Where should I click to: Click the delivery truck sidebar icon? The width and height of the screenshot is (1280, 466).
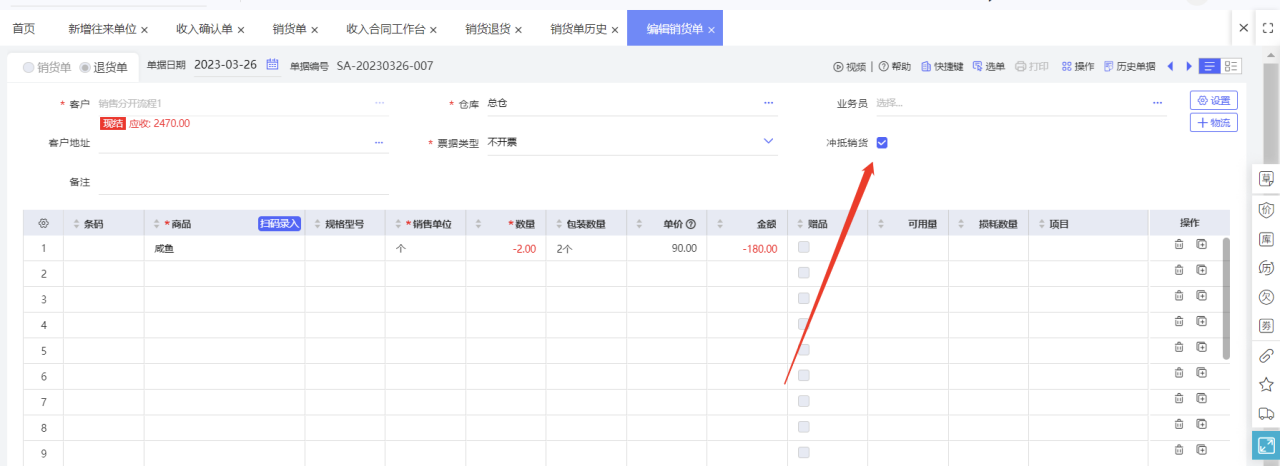[x=1265, y=414]
